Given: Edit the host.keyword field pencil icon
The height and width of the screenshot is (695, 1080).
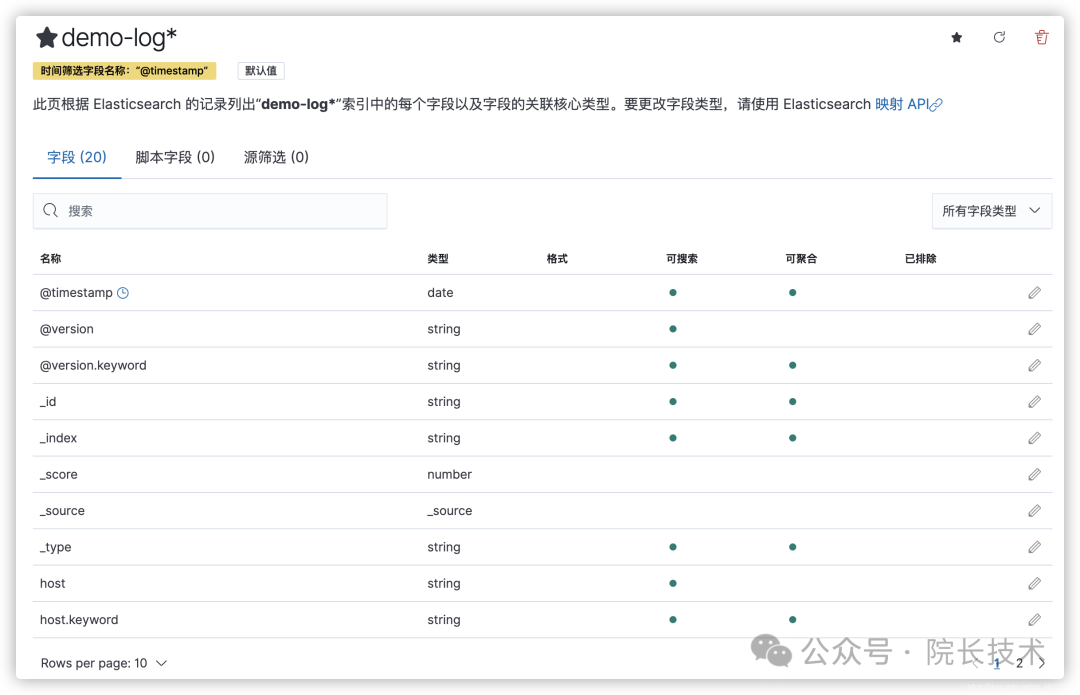Looking at the screenshot, I should pyautogui.click(x=1035, y=620).
